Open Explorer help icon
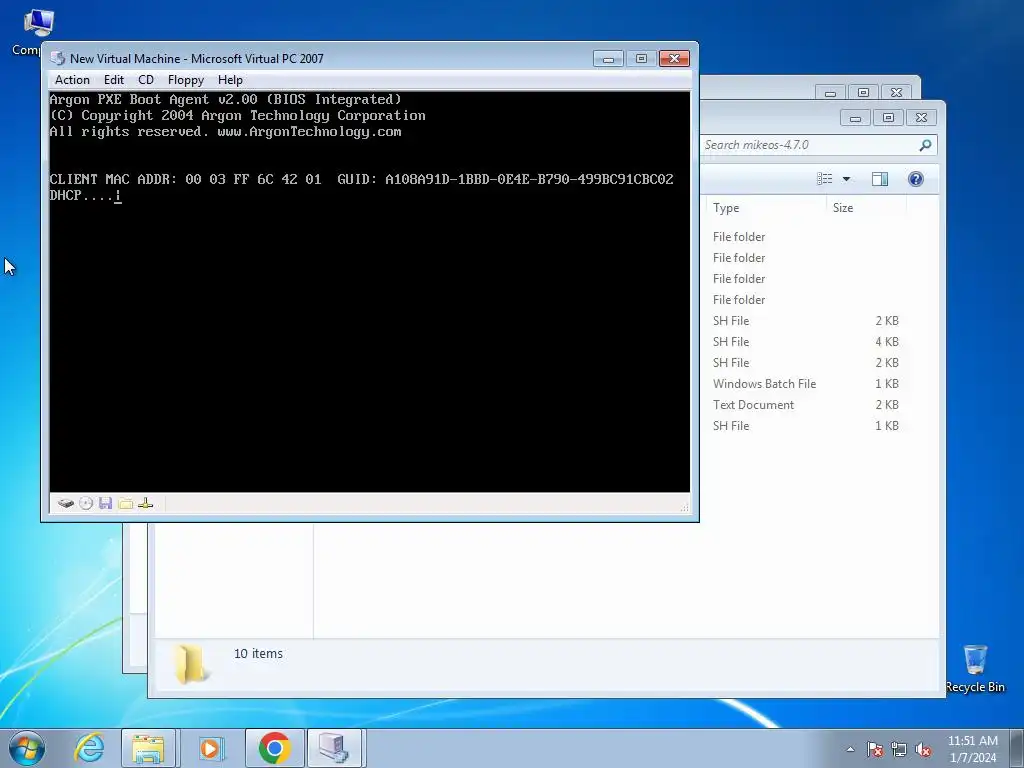Image resolution: width=1024 pixels, height=768 pixels. pyautogui.click(x=916, y=179)
